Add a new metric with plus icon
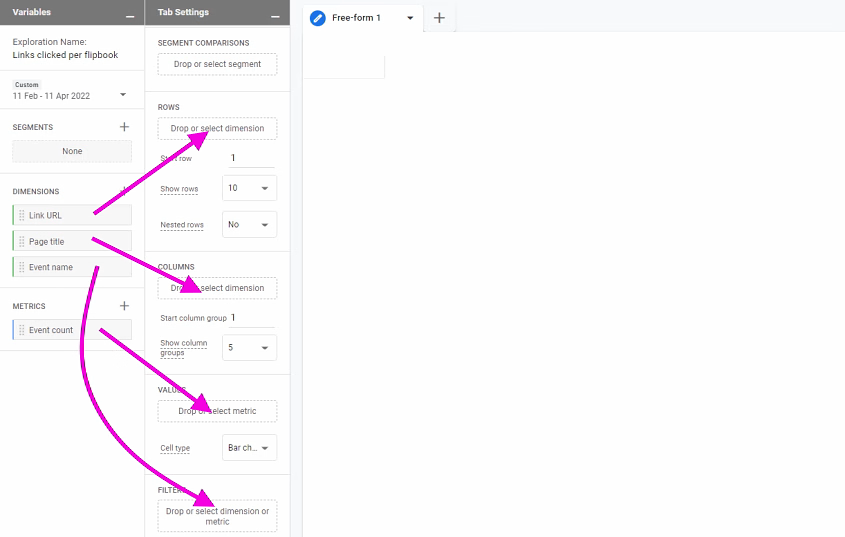The image size is (845, 537). [124, 306]
